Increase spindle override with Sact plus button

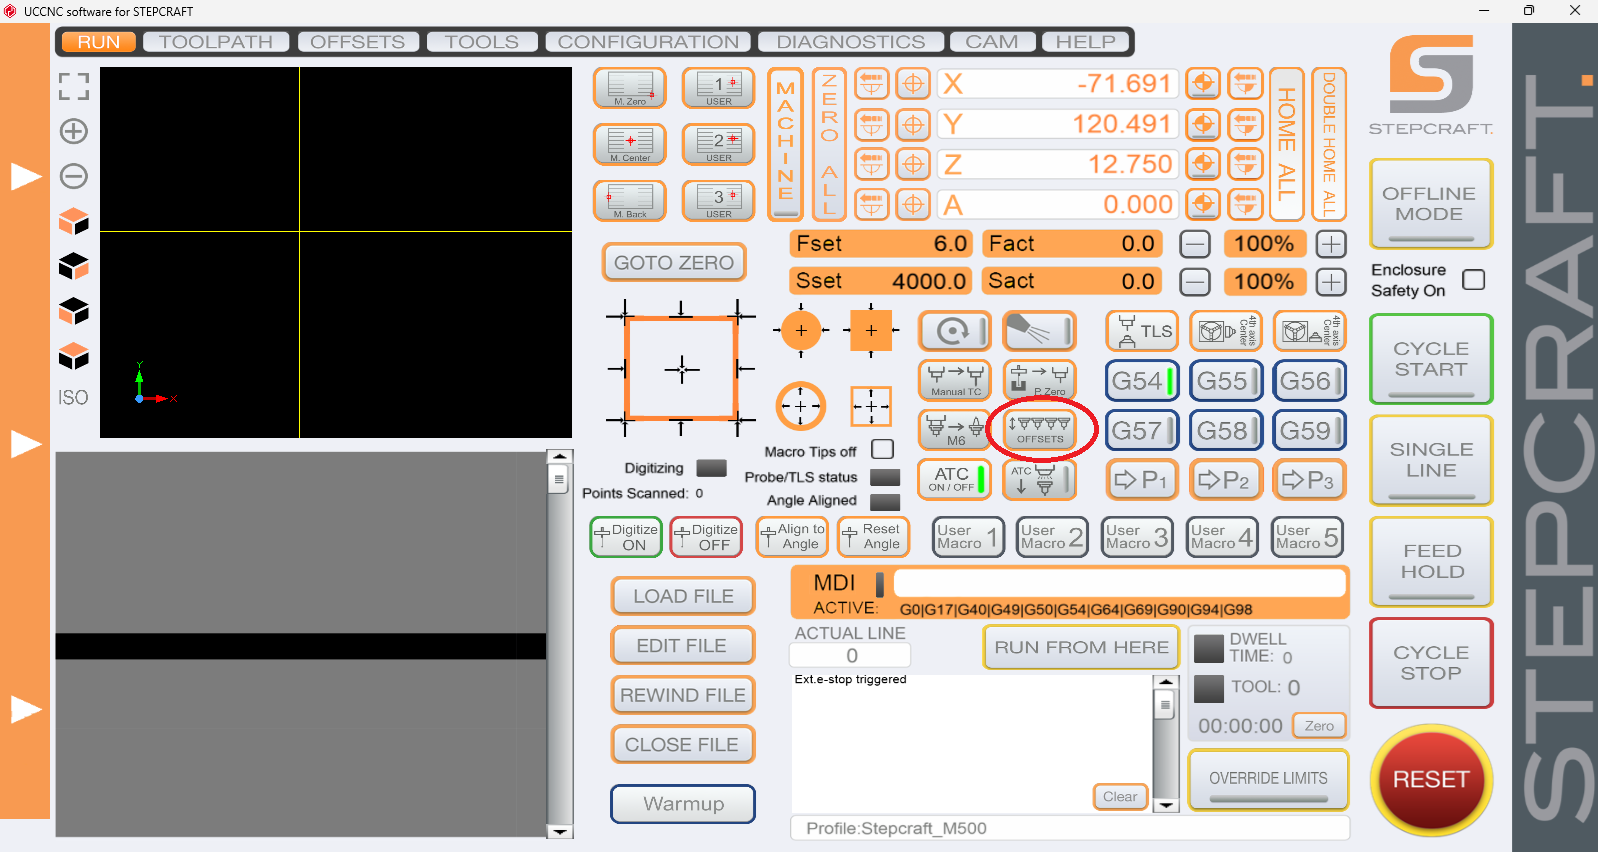pyautogui.click(x=1331, y=282)
